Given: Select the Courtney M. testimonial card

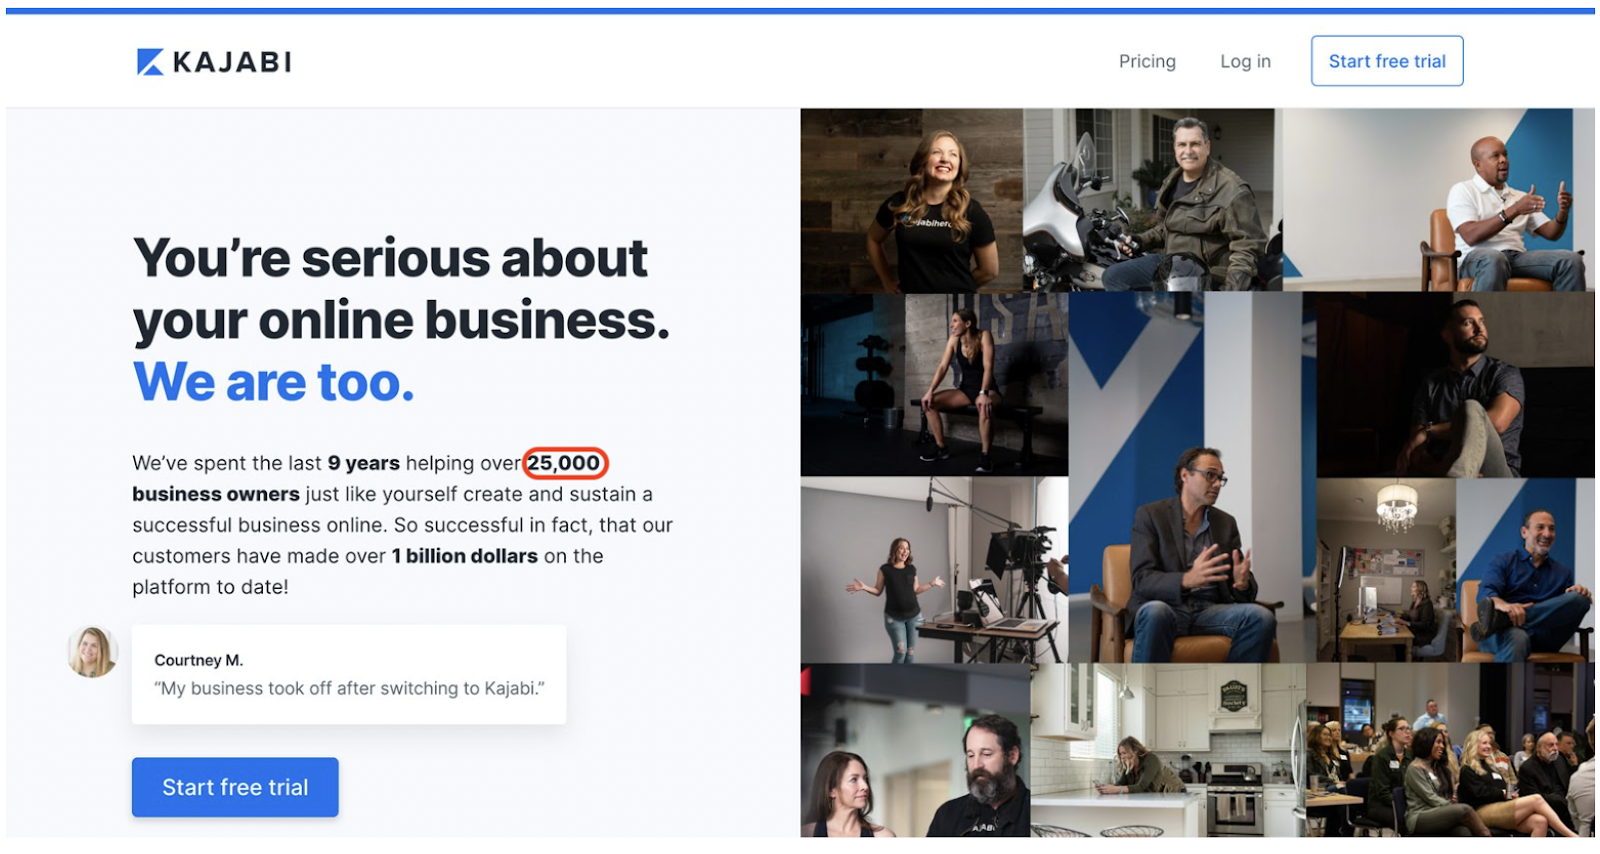Looking at the screenshot, I should pos(349,675).
